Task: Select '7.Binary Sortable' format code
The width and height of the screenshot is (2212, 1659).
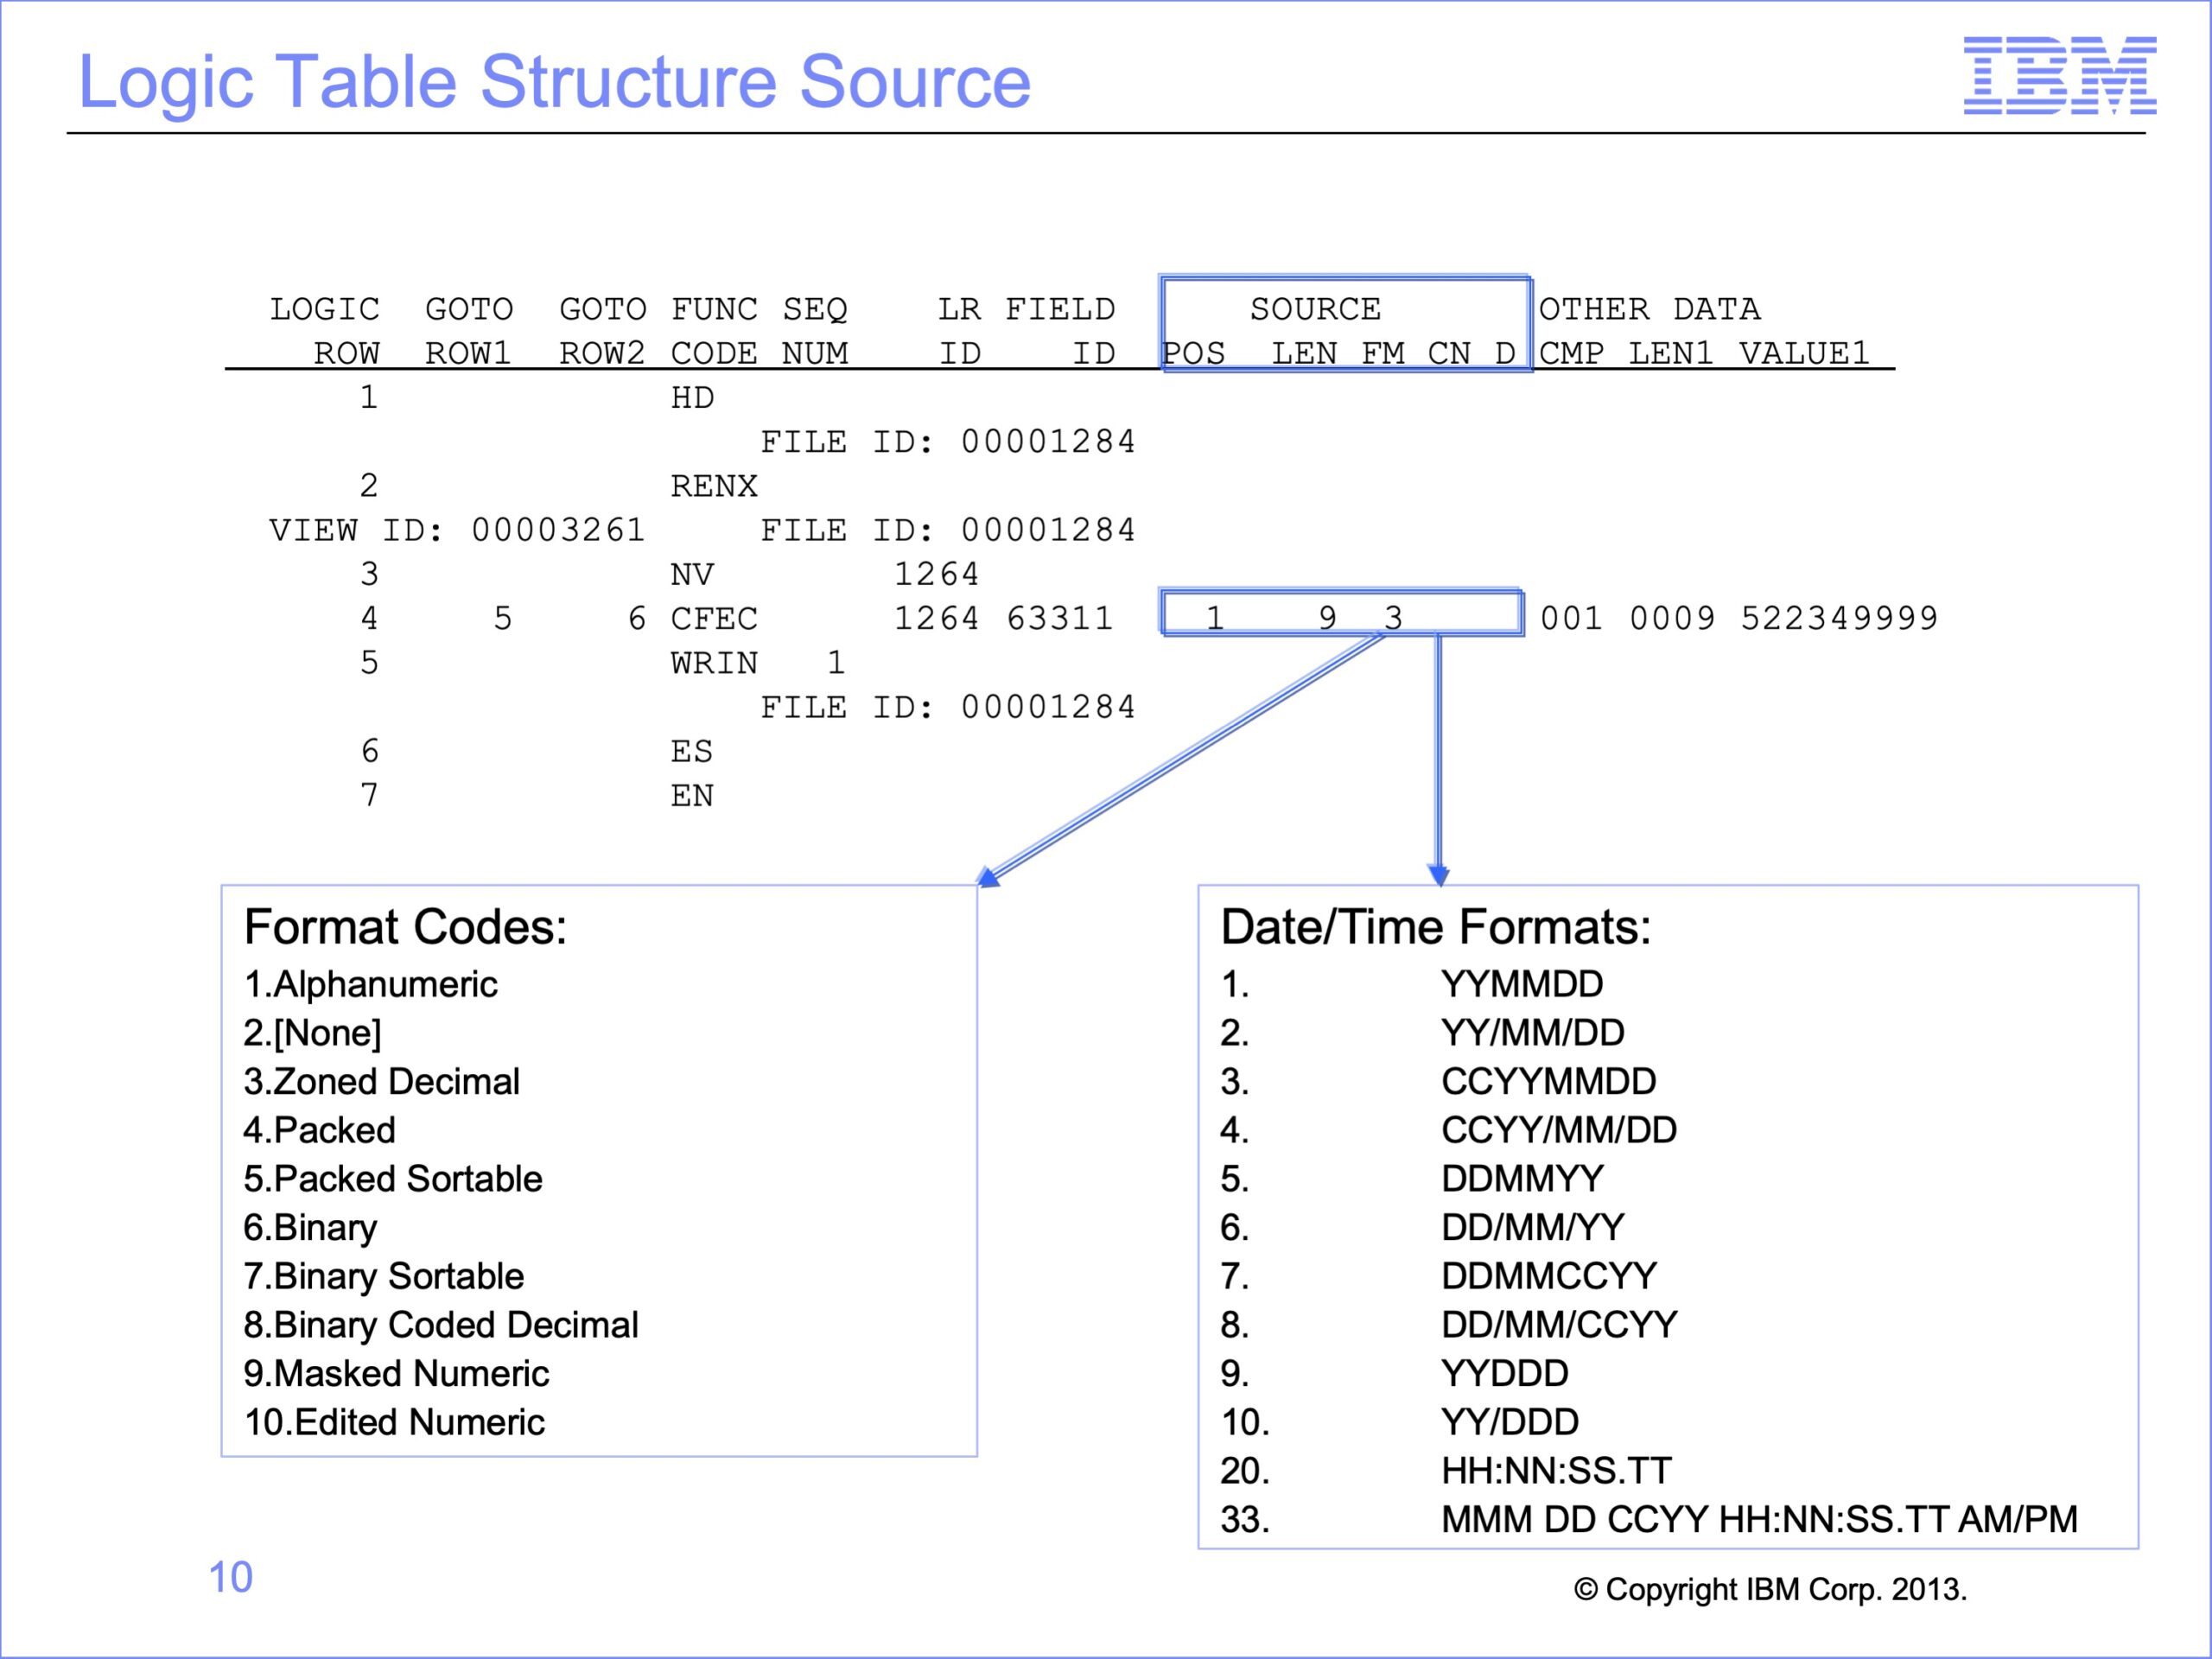Action: tap(383, 1276)
